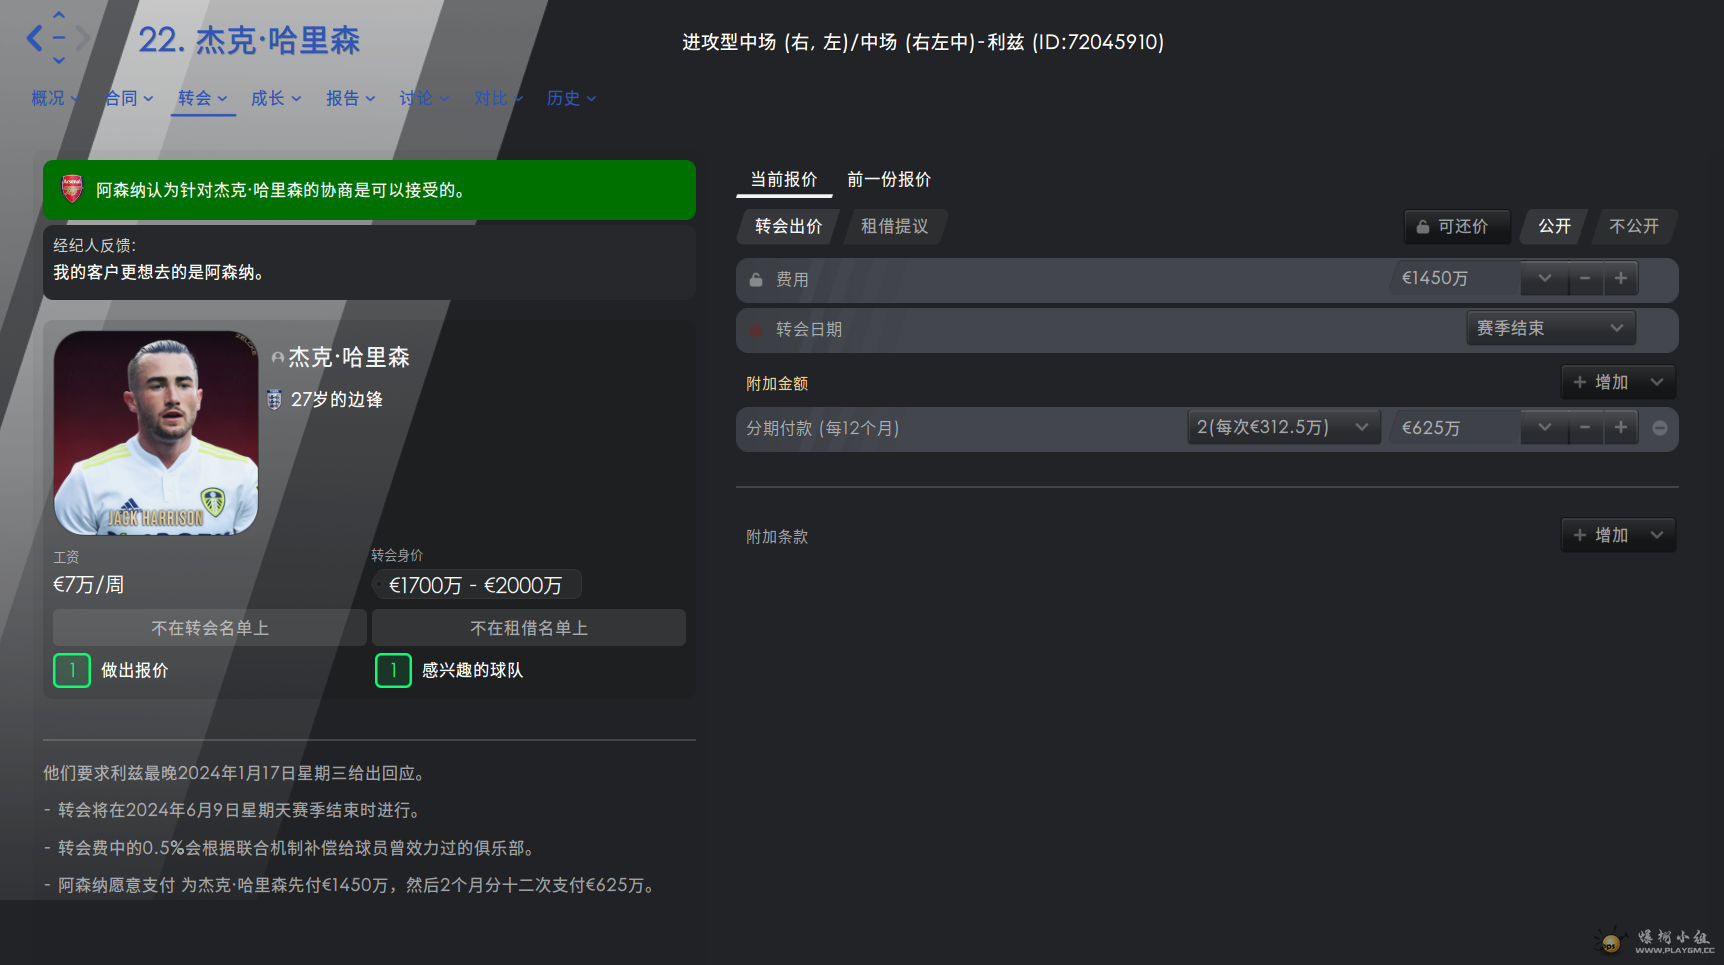Click the €7万/周 wage value
The height and width of the screenshot is (965, 1724).
pyautogui.click(x=88, y=585)
